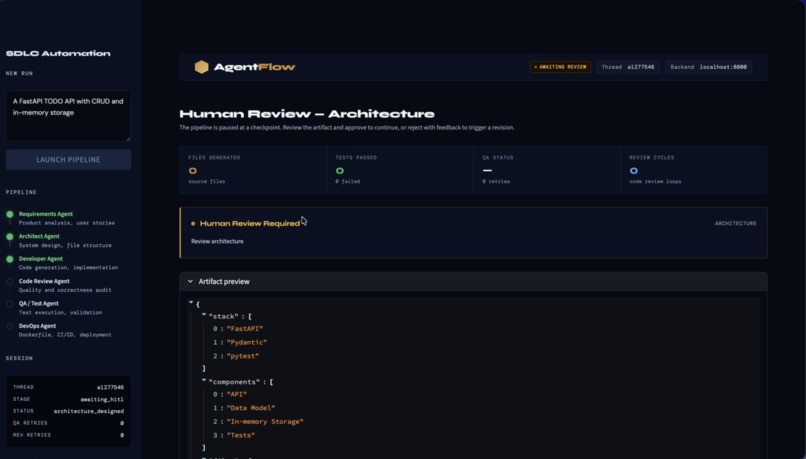This screenshot has height=459, width=806.
Task: Click the "In-memory Storage" component value
Action: [265, 422]
